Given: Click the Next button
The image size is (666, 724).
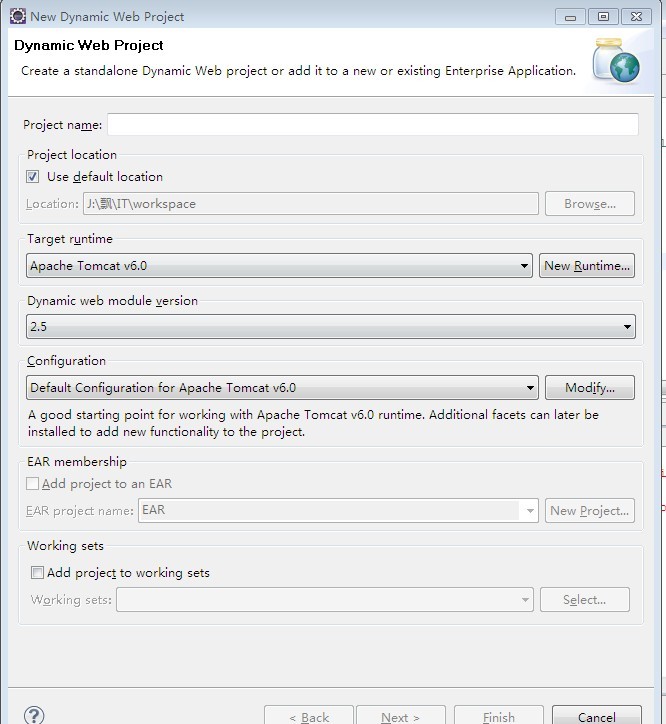Looking at the screenshot, I should (x=400, y=716).
